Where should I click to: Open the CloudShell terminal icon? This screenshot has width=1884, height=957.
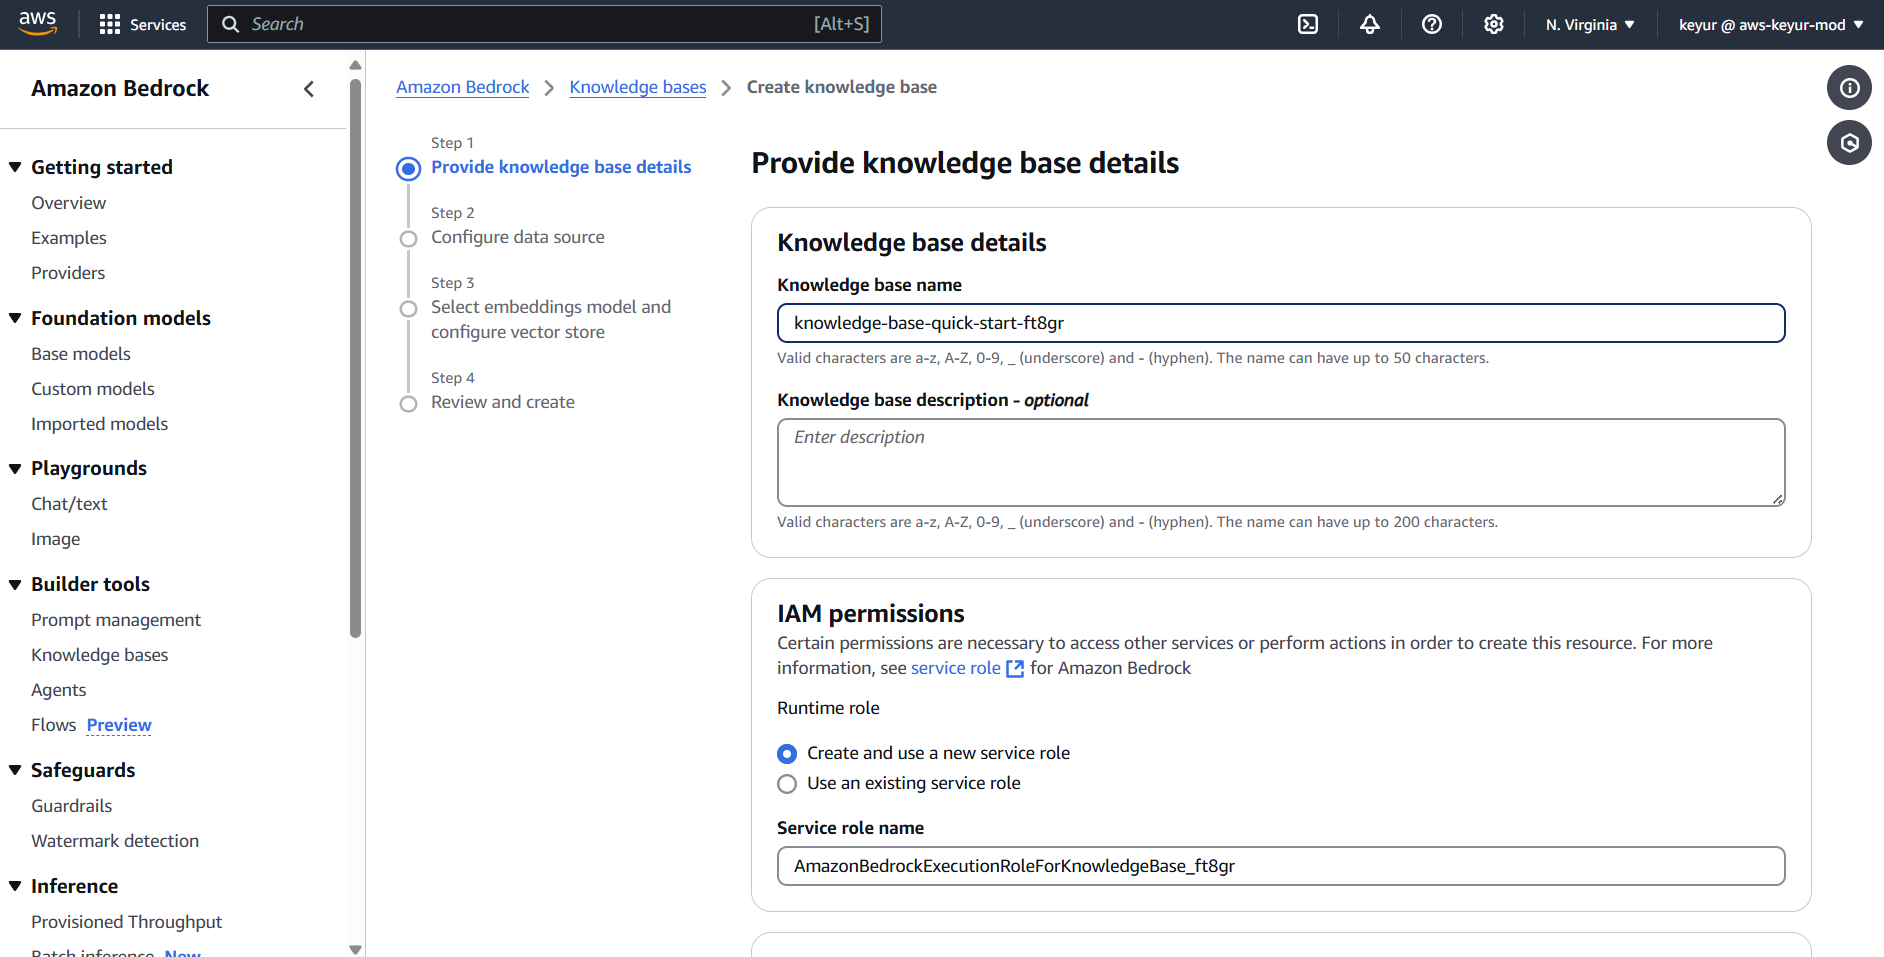pos(1308,24)
